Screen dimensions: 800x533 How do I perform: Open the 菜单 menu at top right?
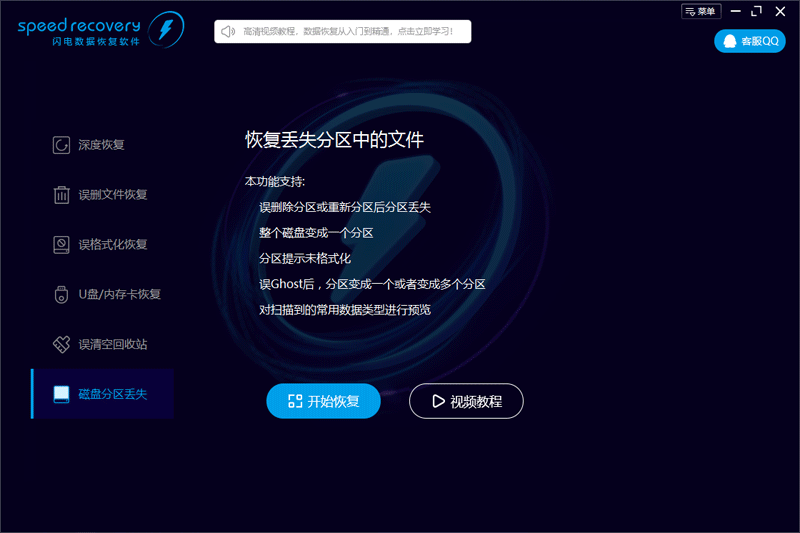[x=701, y=11]
